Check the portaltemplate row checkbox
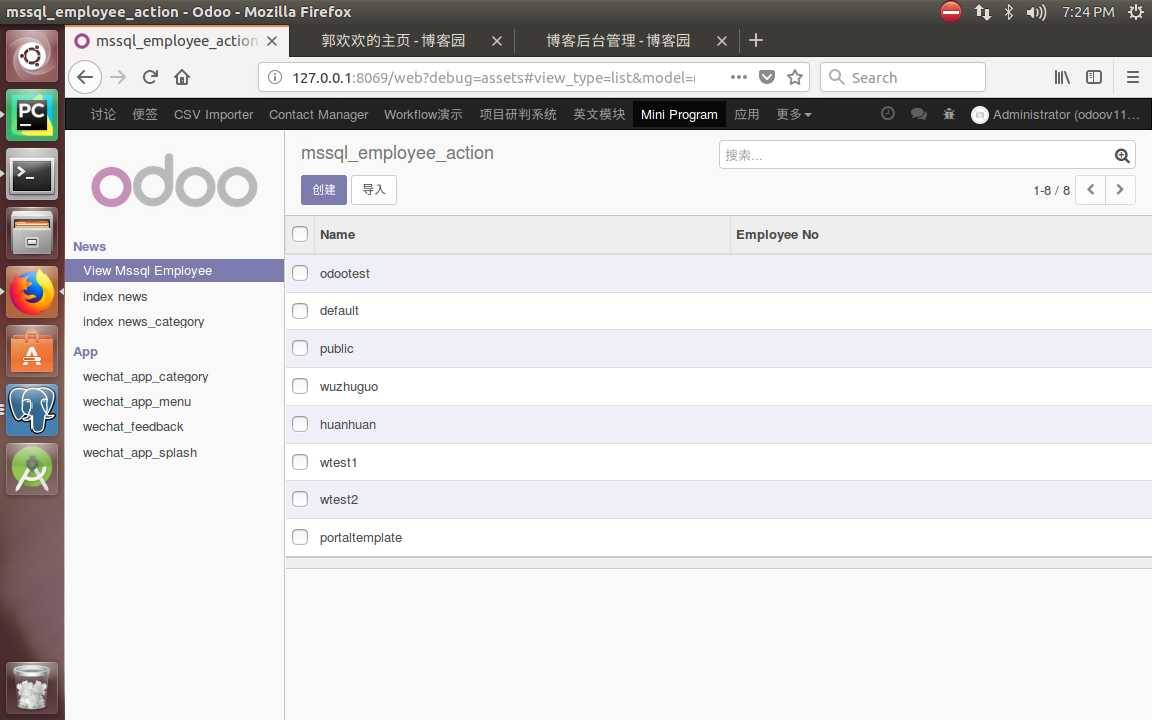1152x720 pixels. (x=300, y=537)
